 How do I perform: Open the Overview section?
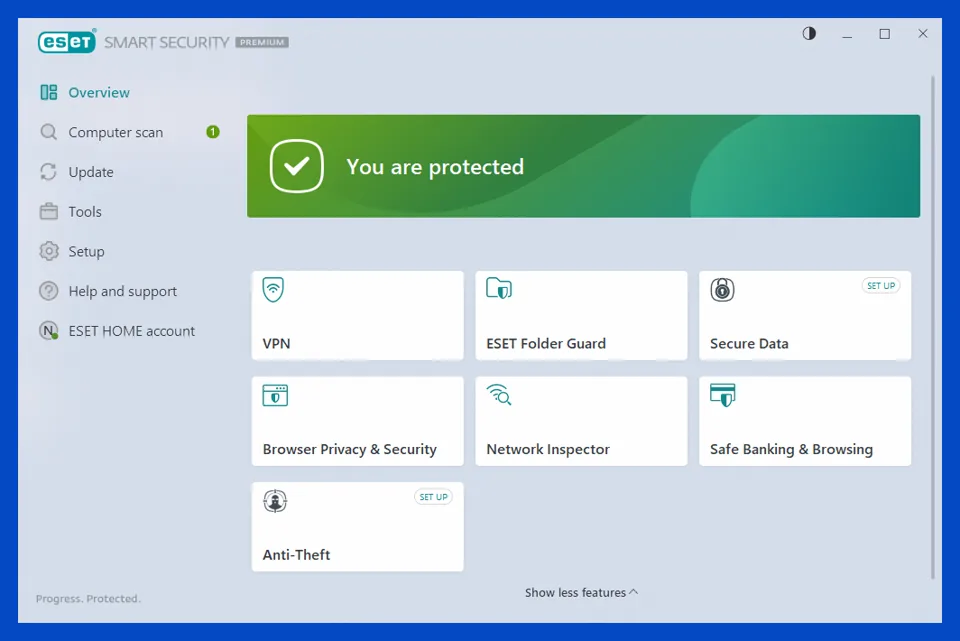[x=98, y=93]
